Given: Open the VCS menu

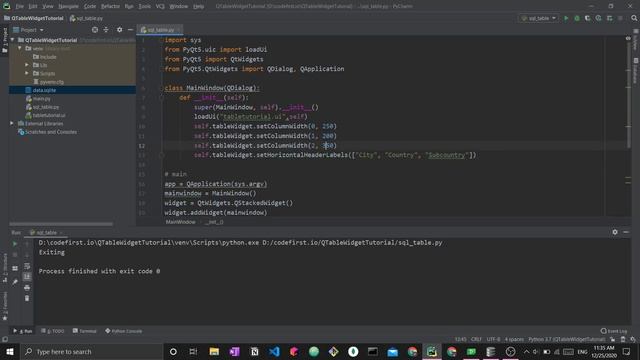Looking at the screenshot, I should tap(160, 7).
